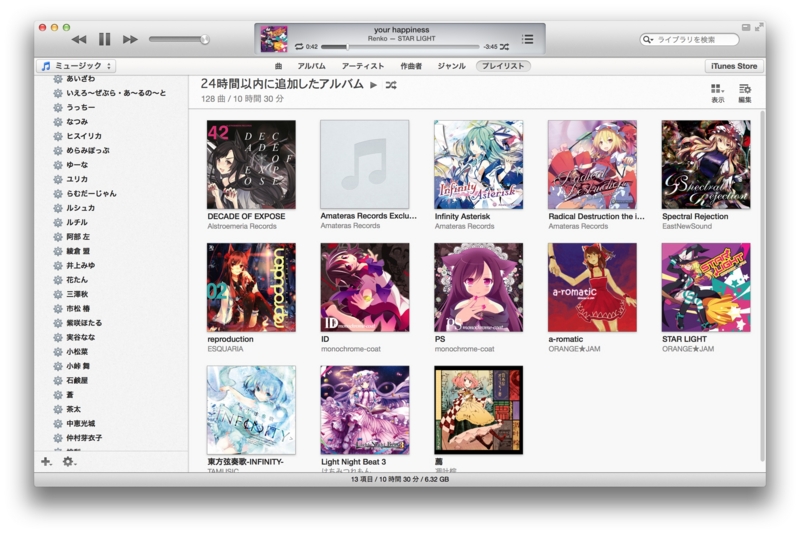Search the library field
800x534 pixels.
689,39
